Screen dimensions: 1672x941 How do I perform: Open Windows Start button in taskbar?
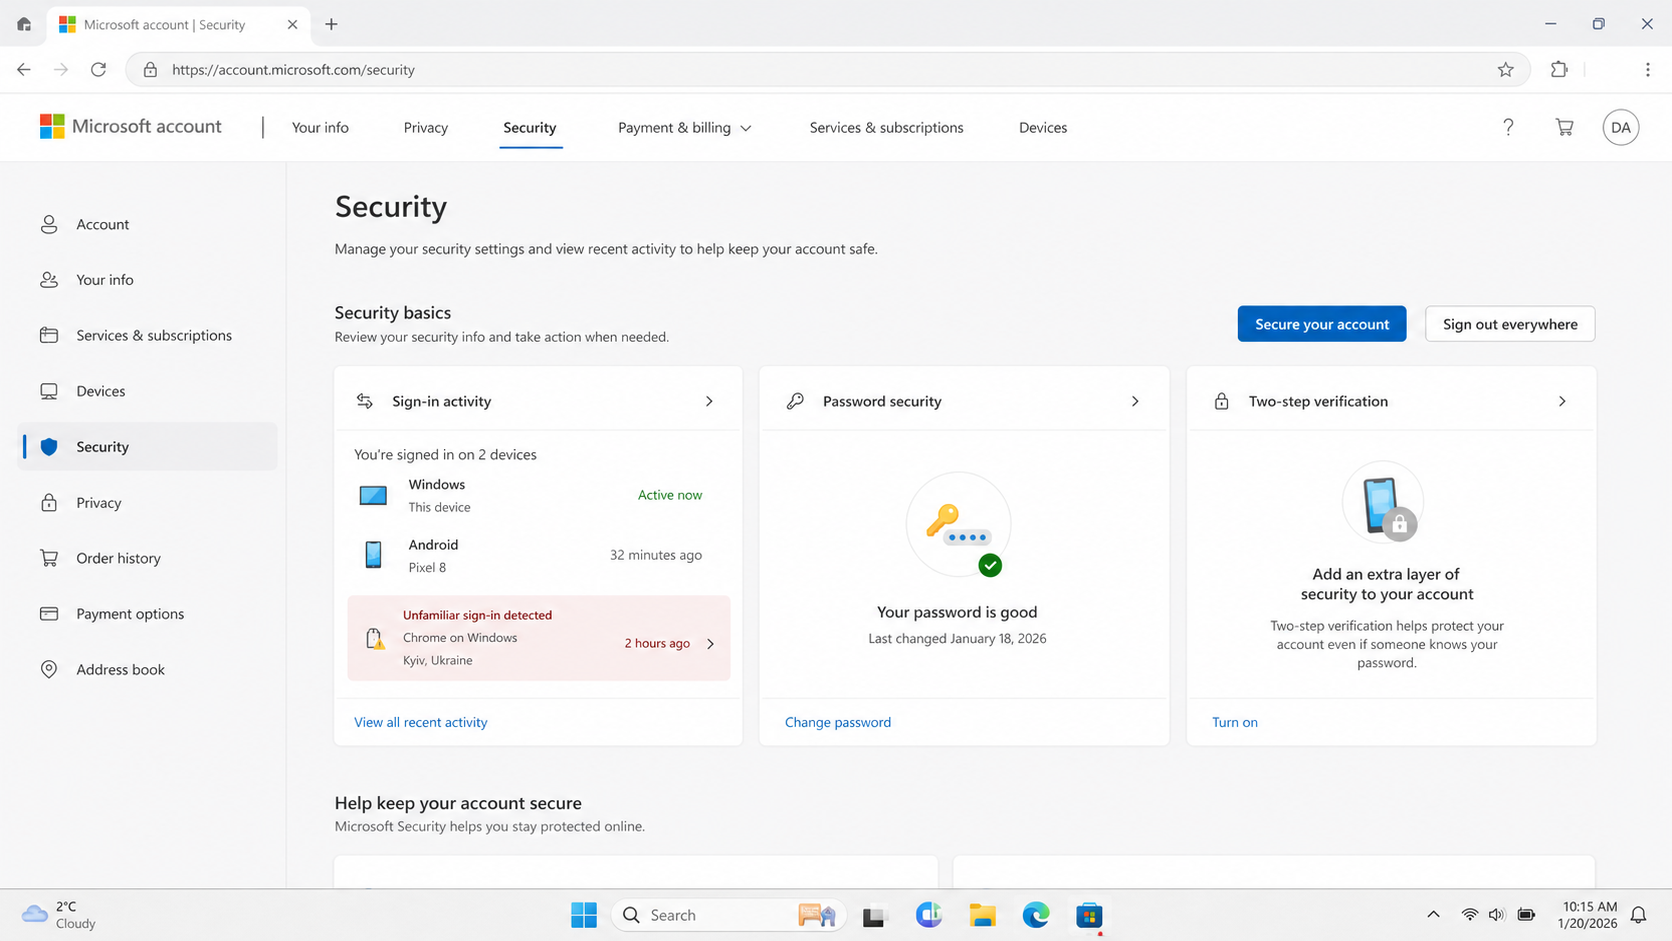[x=584, y=915]
